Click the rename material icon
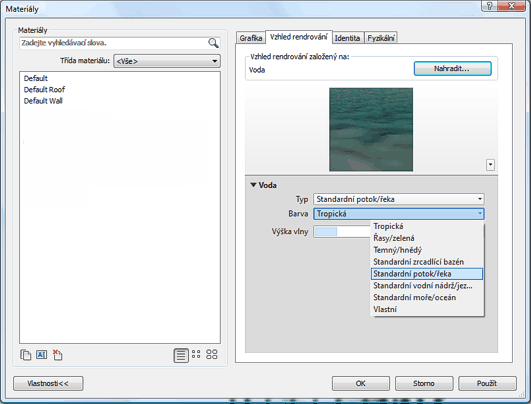Viewport: 531px width, 404px height. click(x=41, y=355)
